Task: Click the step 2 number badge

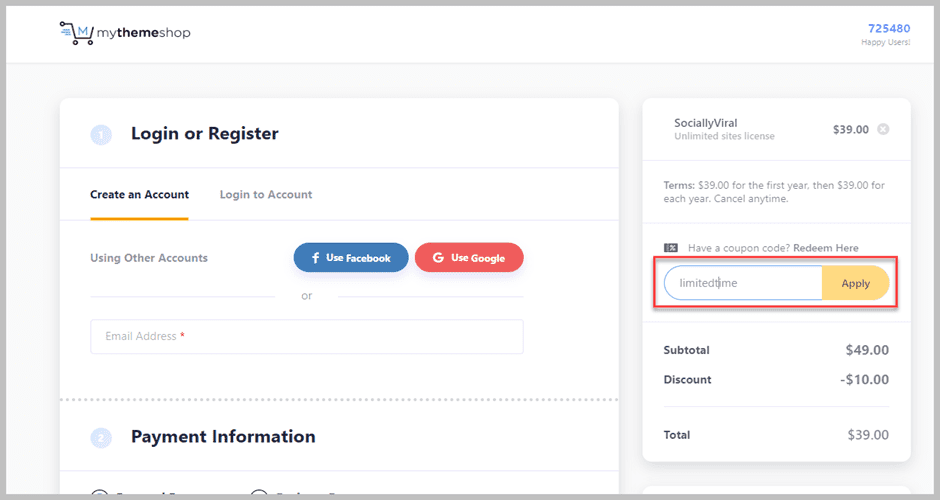Action: point(101,437)
